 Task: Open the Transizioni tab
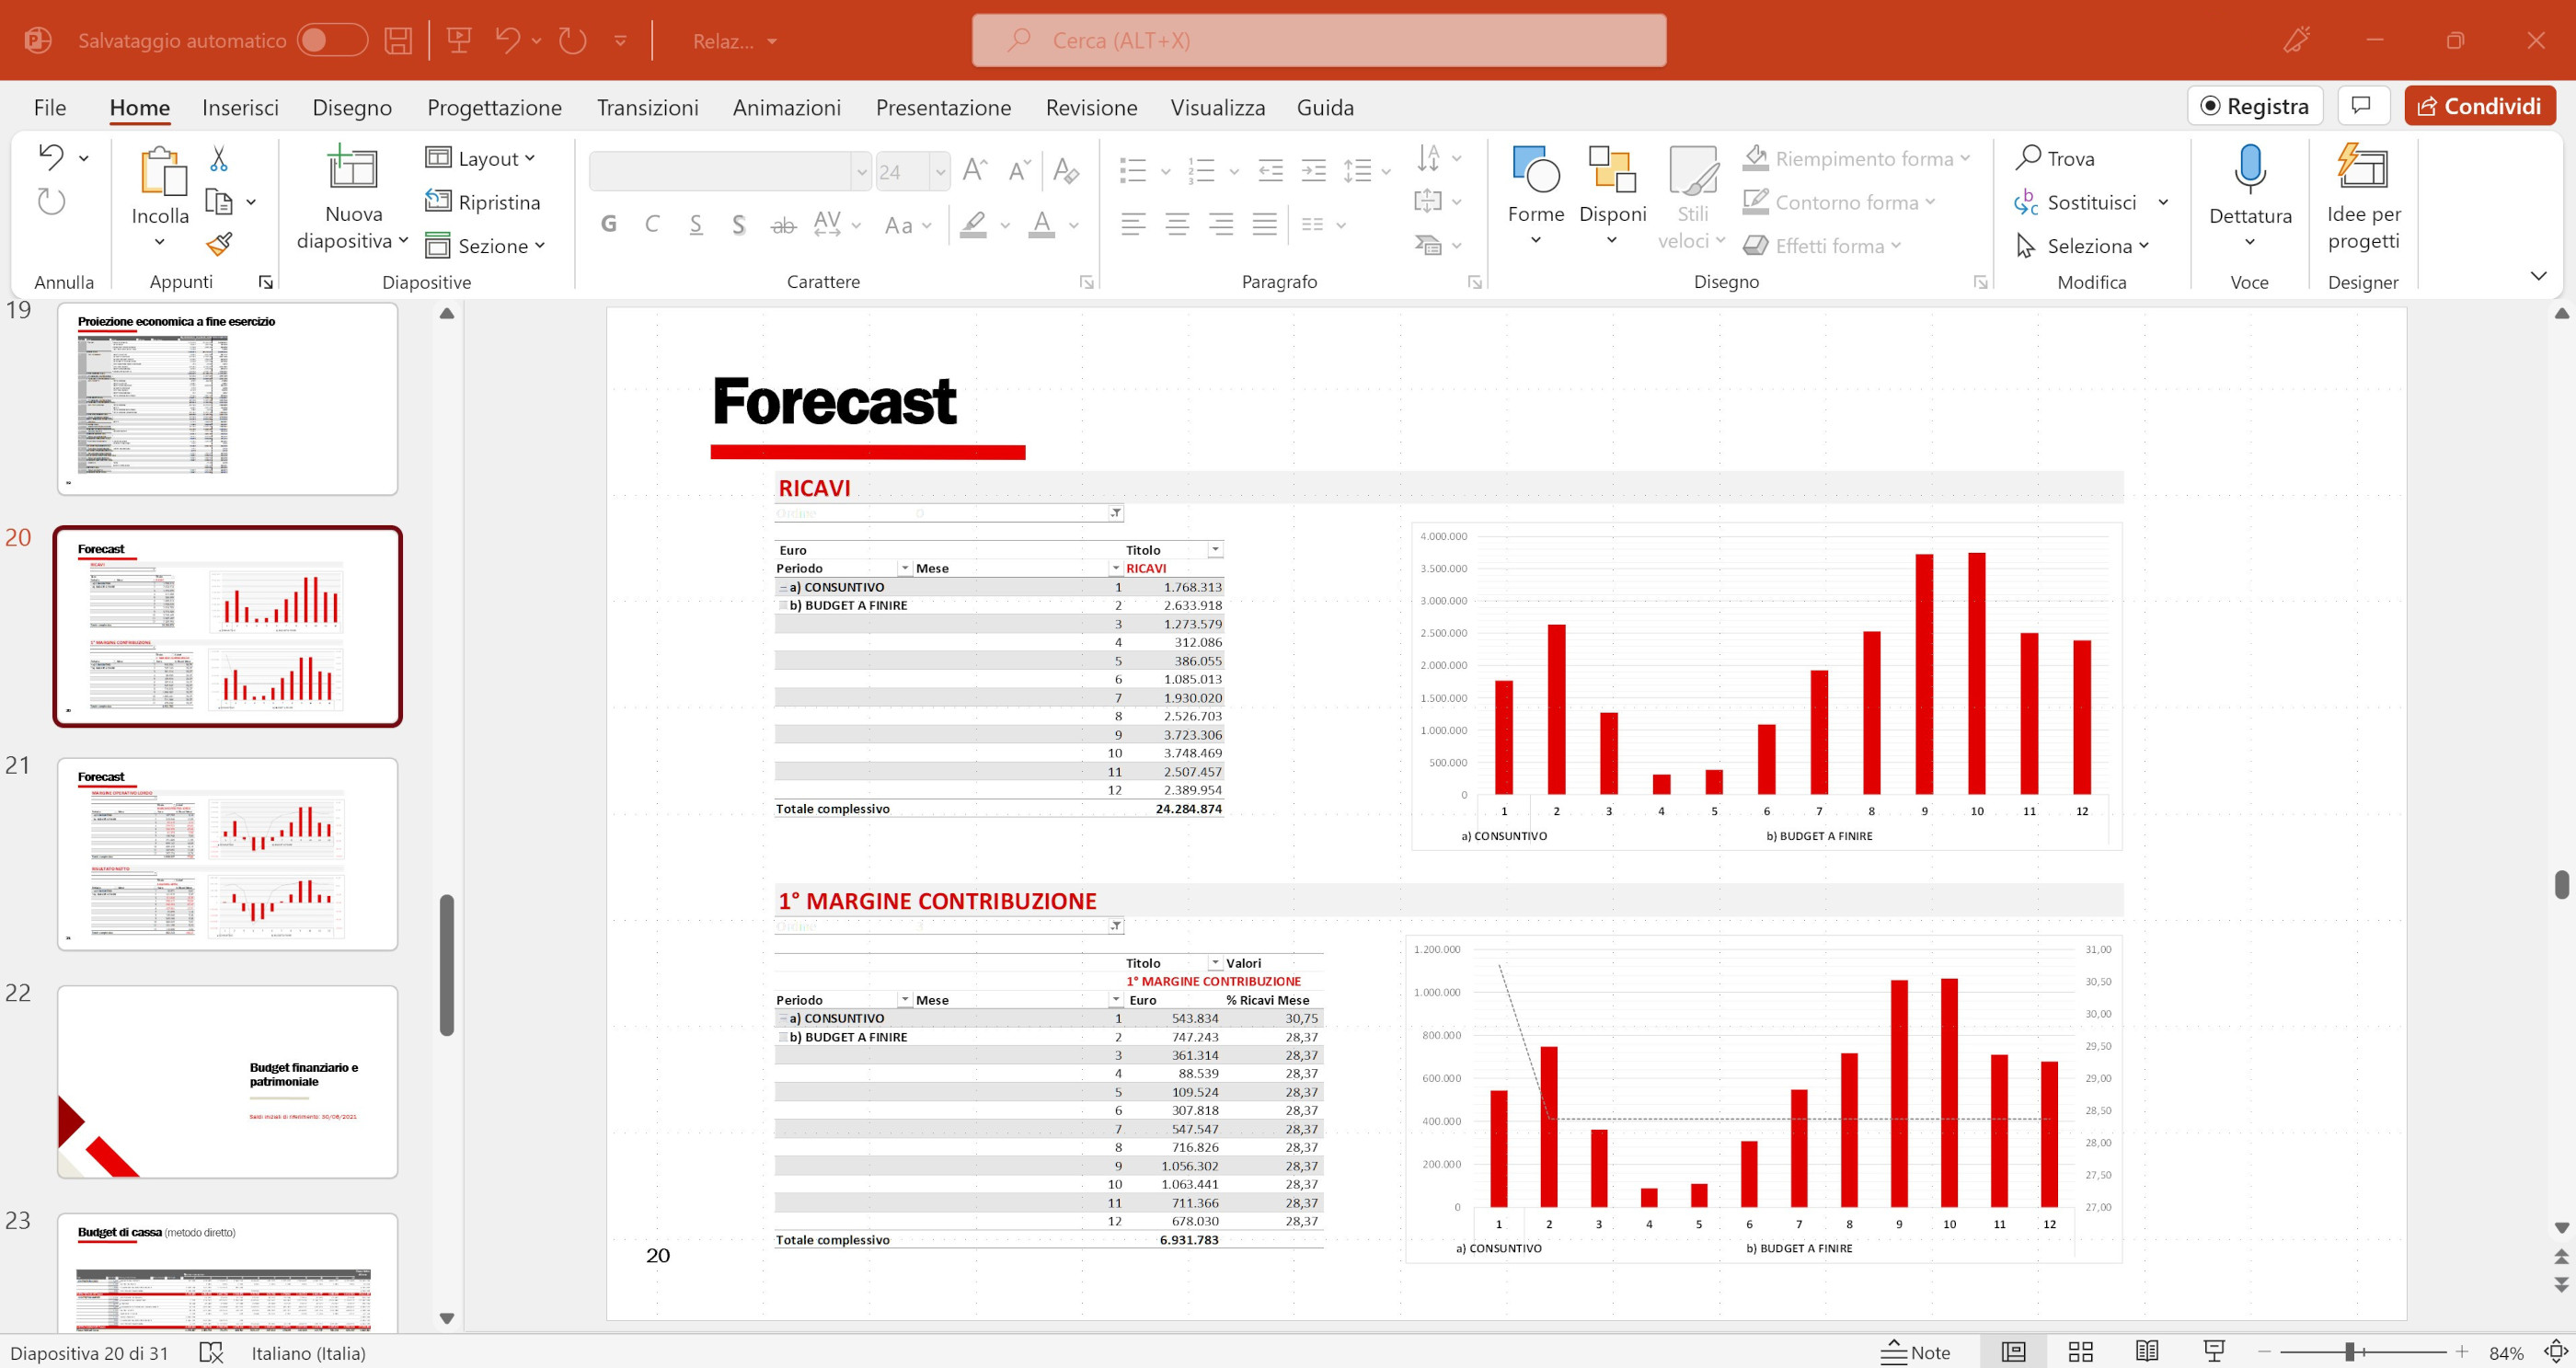click(647, 107)
